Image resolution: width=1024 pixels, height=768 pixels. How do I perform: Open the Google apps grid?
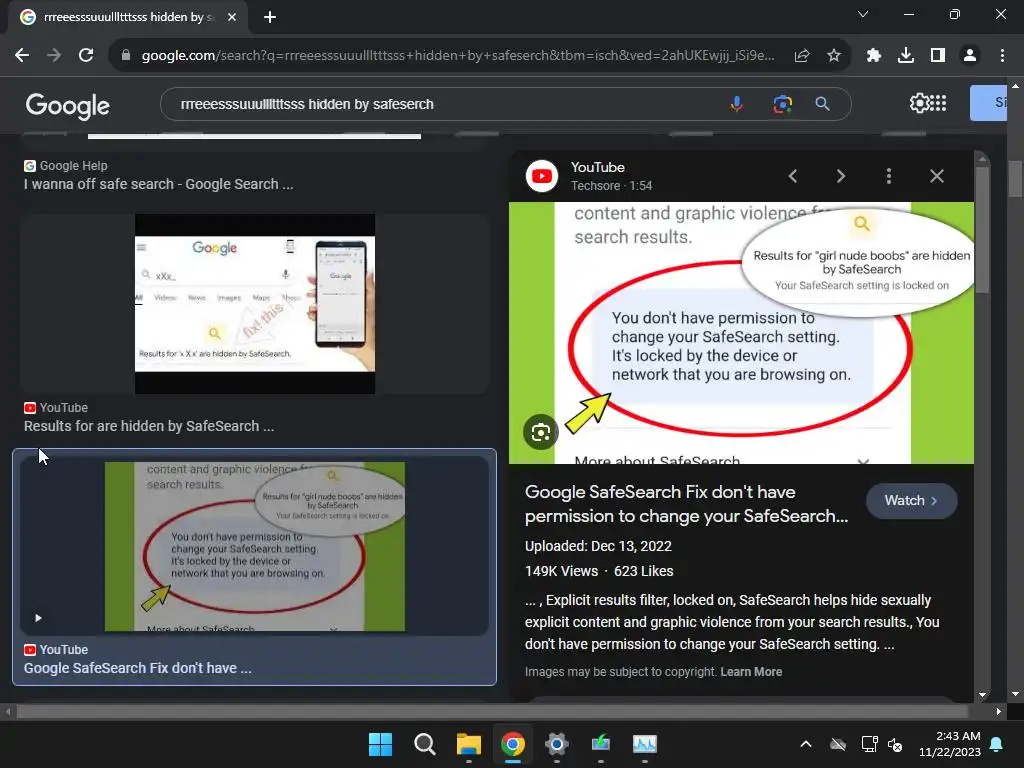click(938, 103)
